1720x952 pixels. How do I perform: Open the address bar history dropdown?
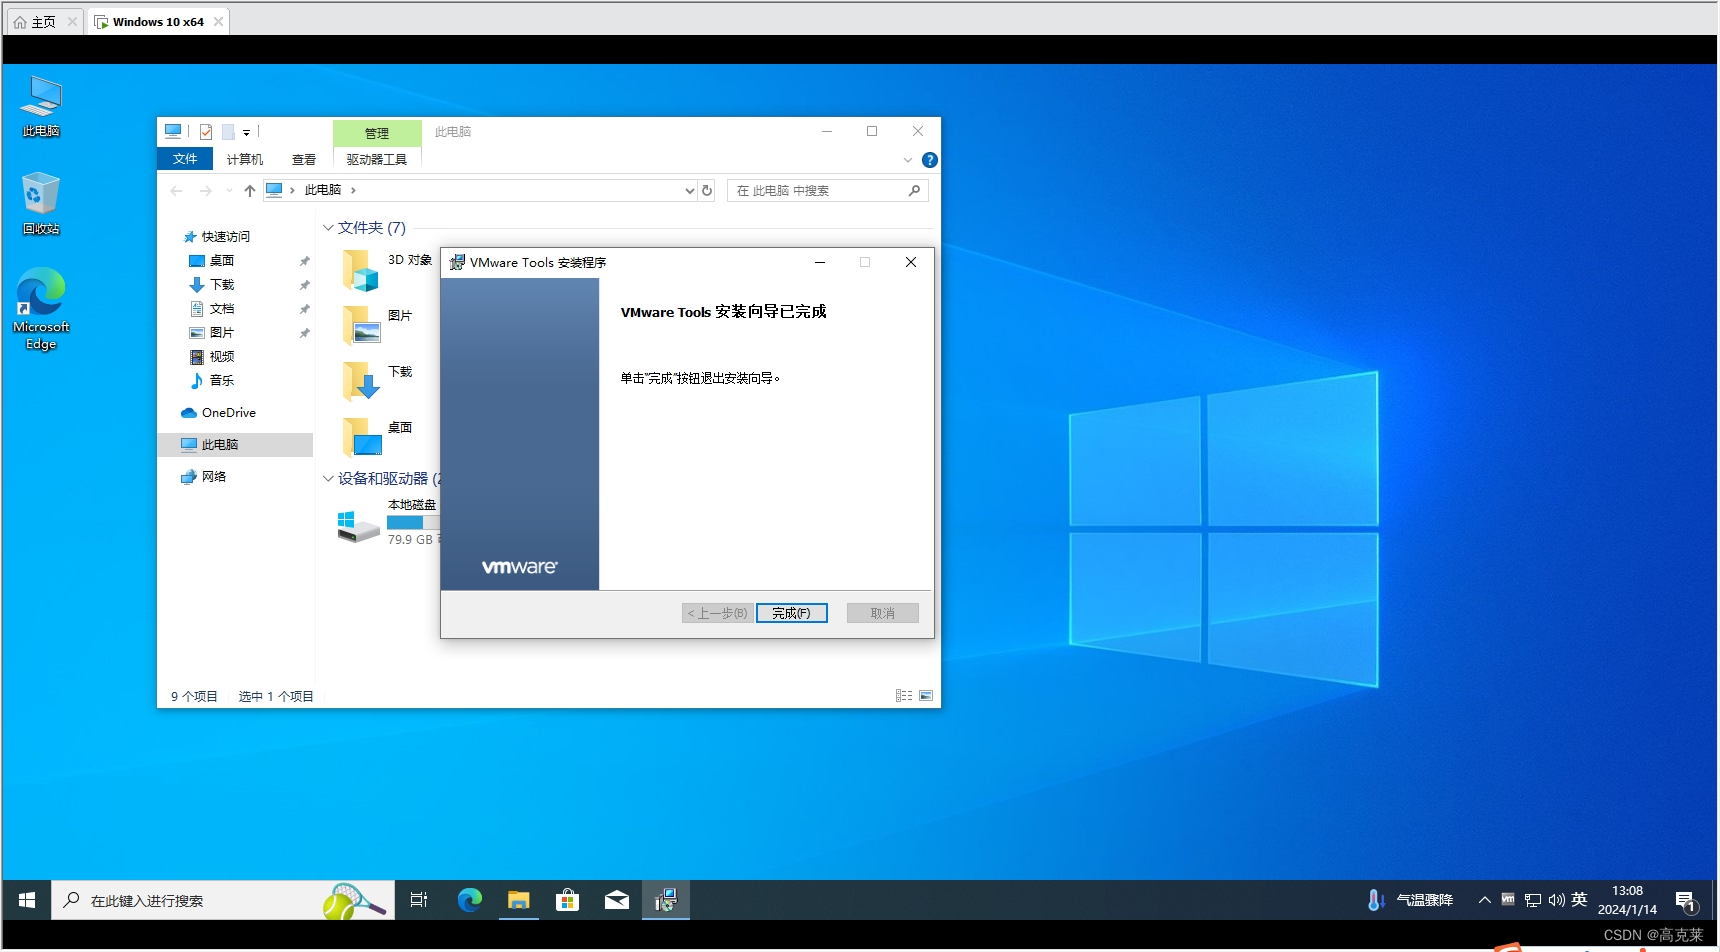688,190
